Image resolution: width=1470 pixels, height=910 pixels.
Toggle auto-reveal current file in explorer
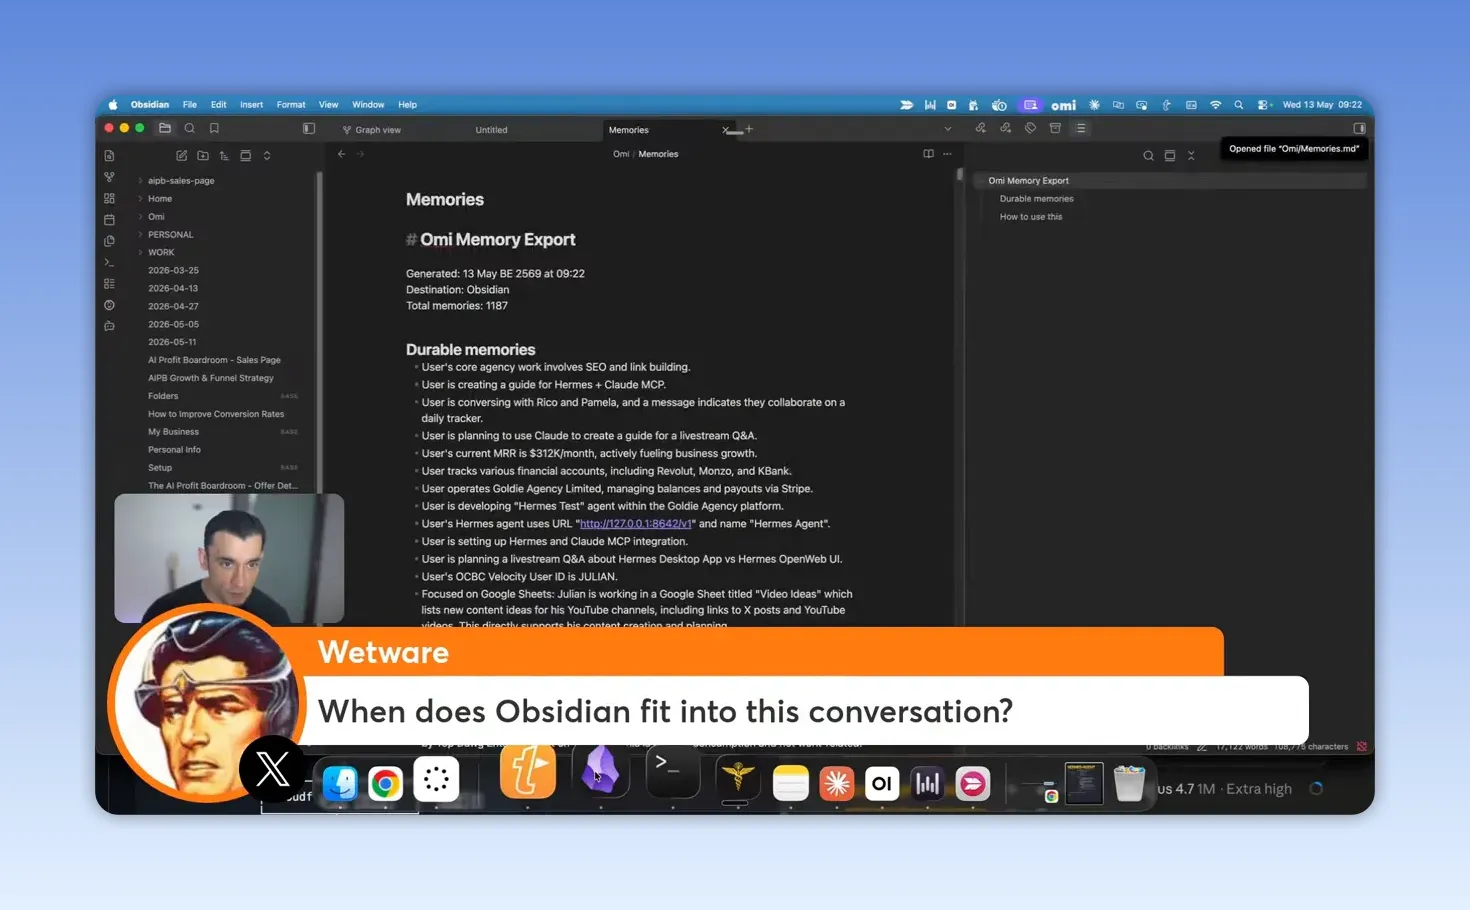pos(246,156)
